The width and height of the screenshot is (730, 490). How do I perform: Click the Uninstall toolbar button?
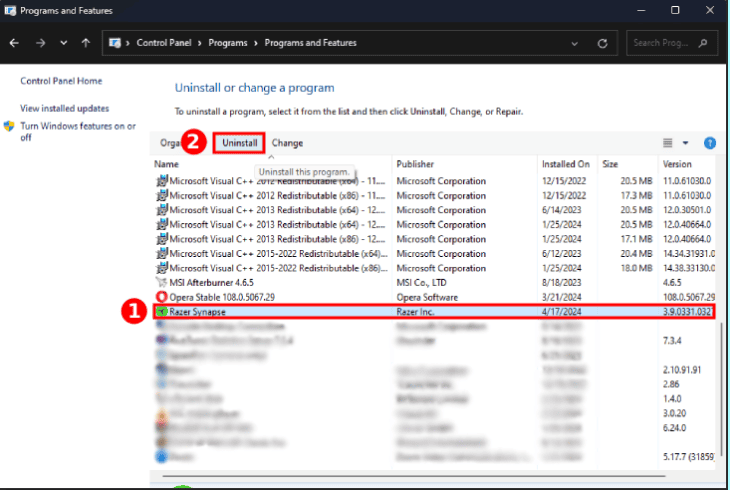tap(239, 143)
